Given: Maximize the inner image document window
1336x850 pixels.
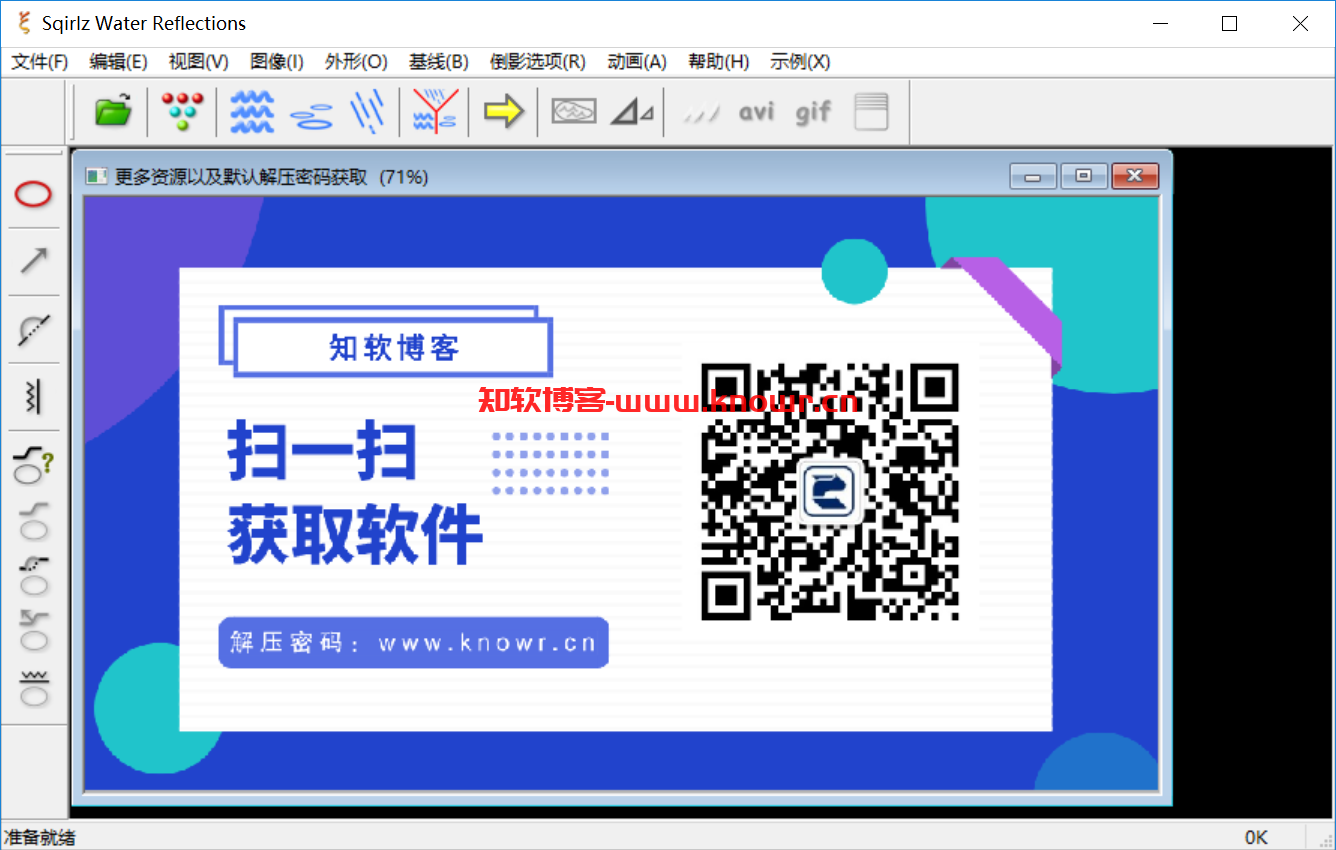Looking at the screenshot, I should coord(1083,176).
